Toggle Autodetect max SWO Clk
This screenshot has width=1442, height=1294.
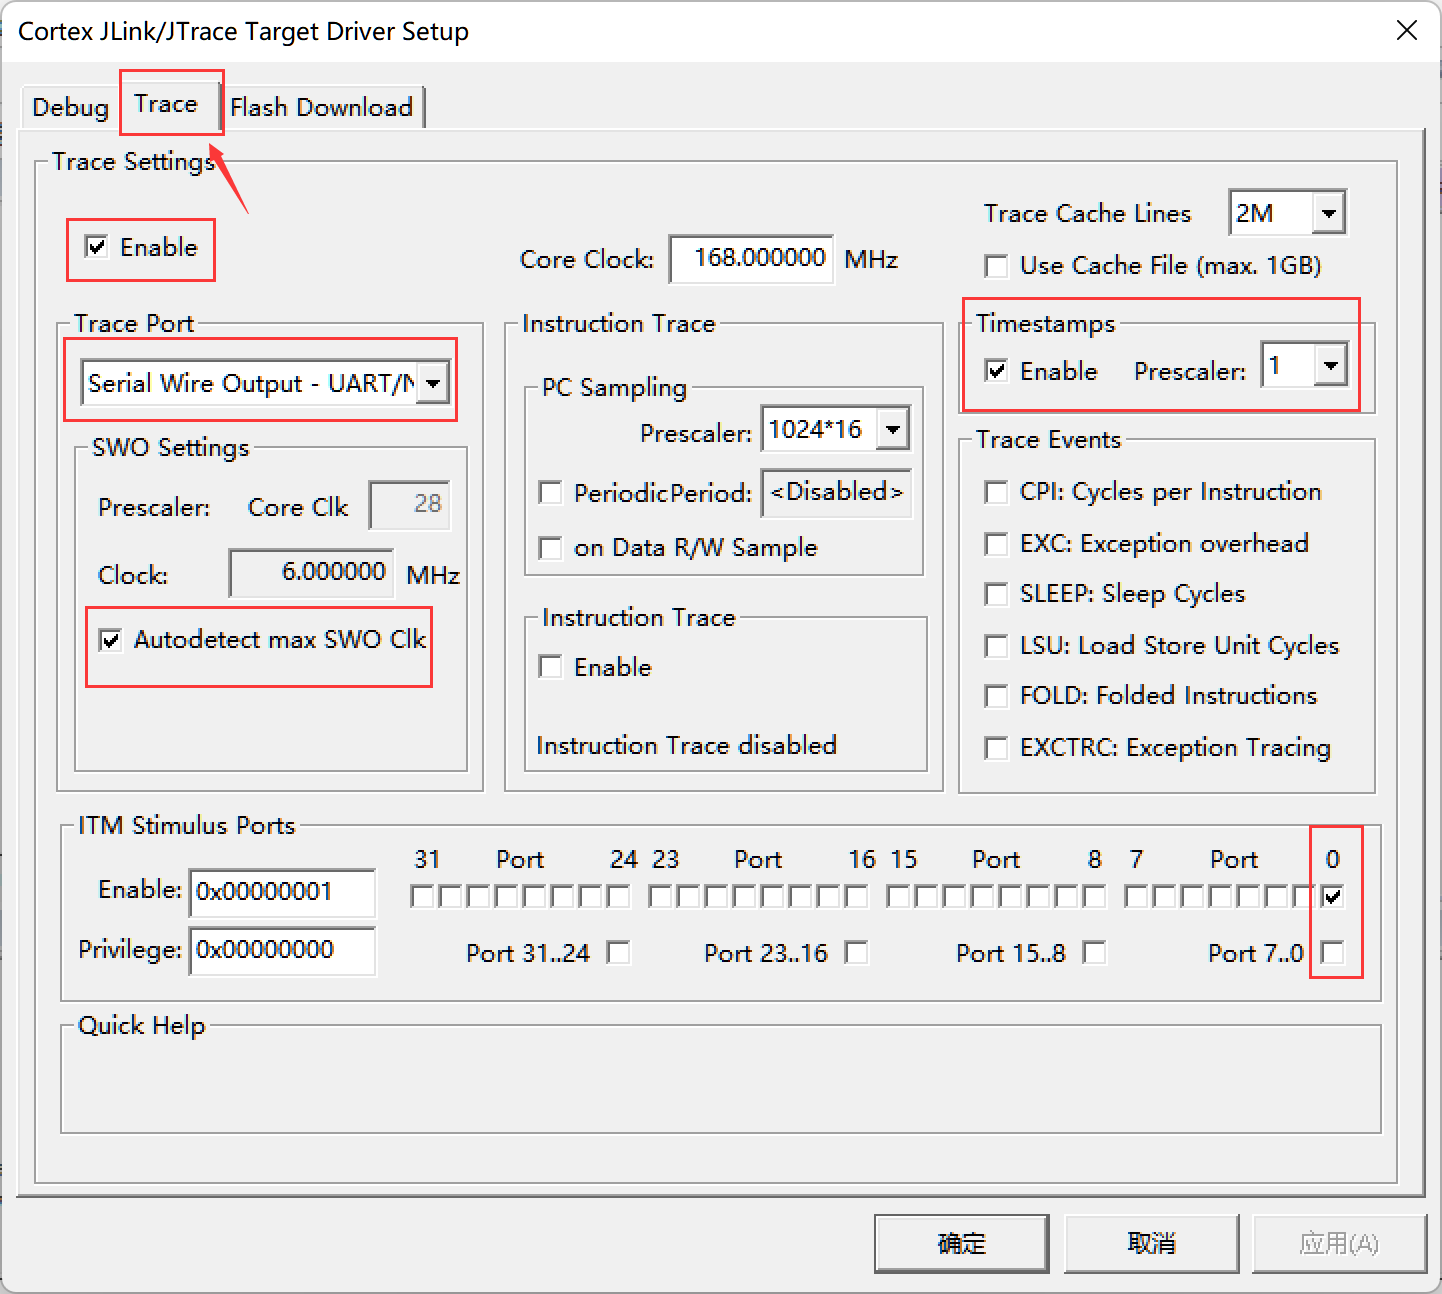coord(111,640)
